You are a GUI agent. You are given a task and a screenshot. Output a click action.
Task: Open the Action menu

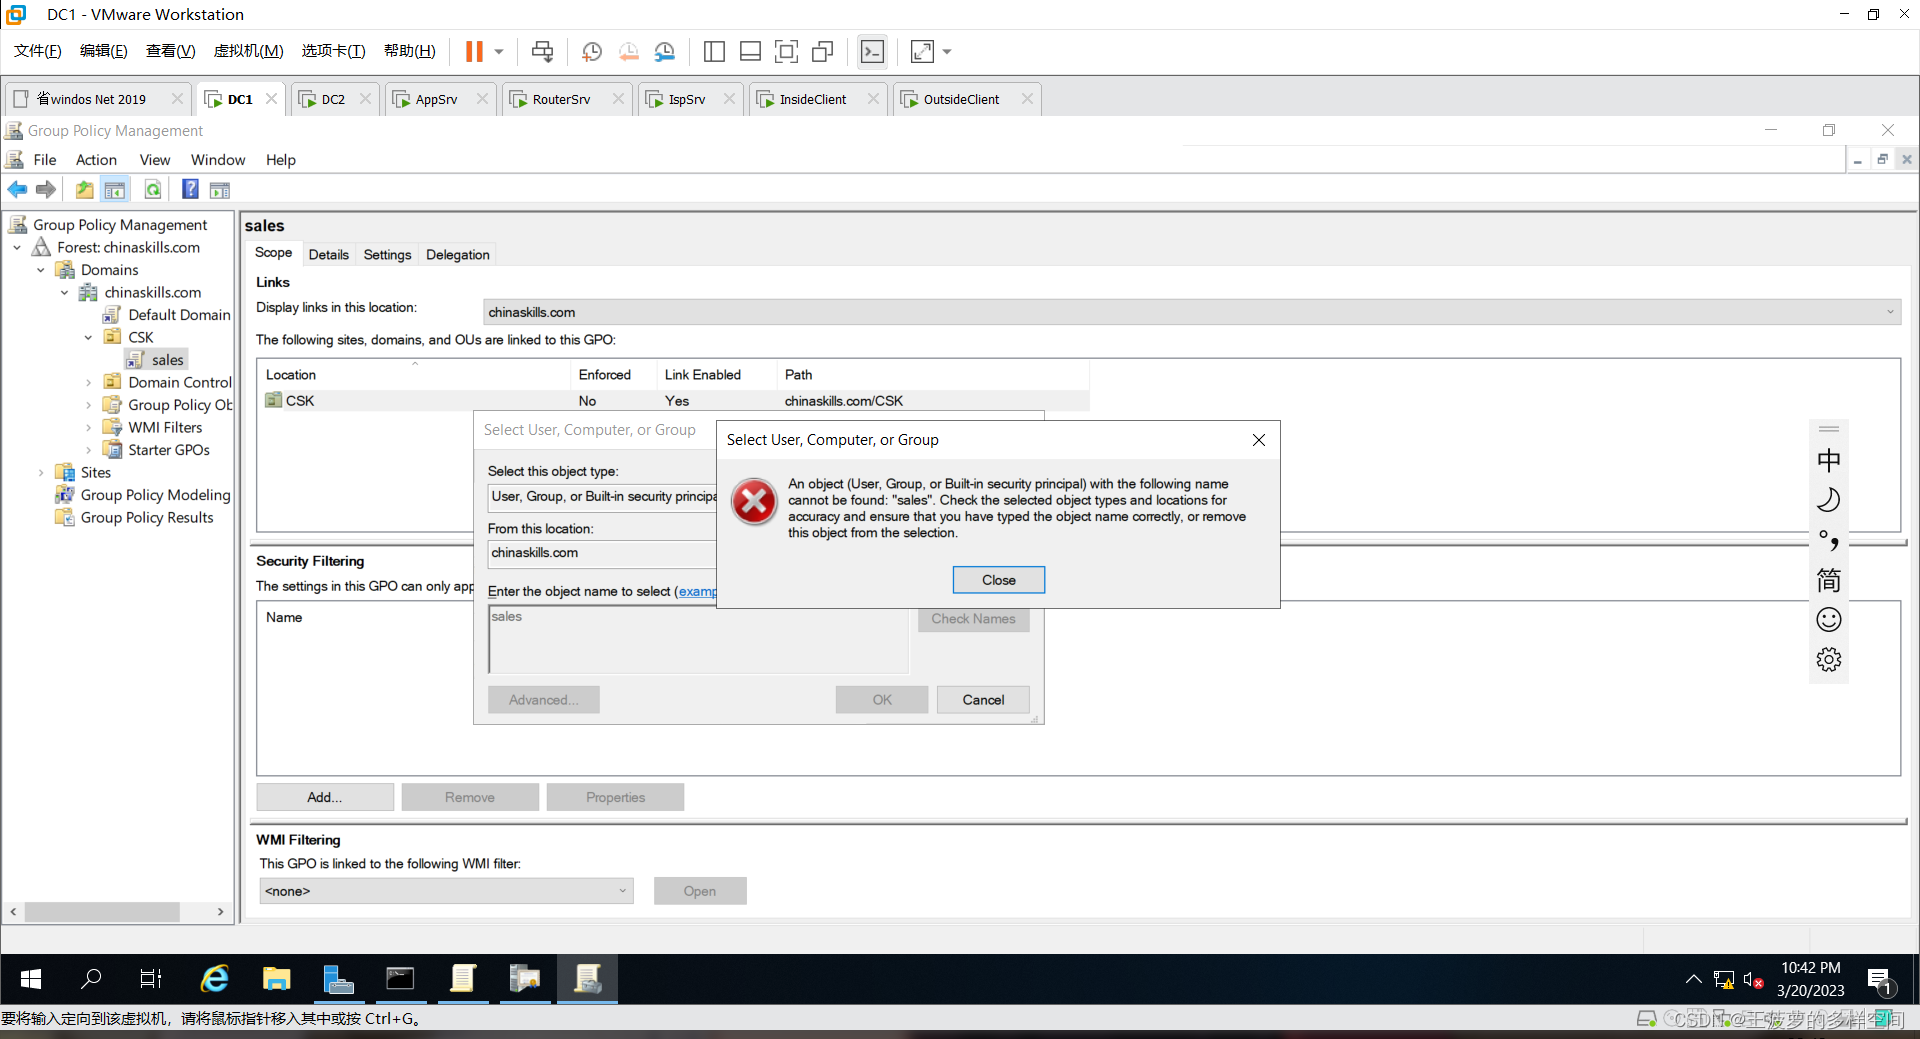[96, 160]
